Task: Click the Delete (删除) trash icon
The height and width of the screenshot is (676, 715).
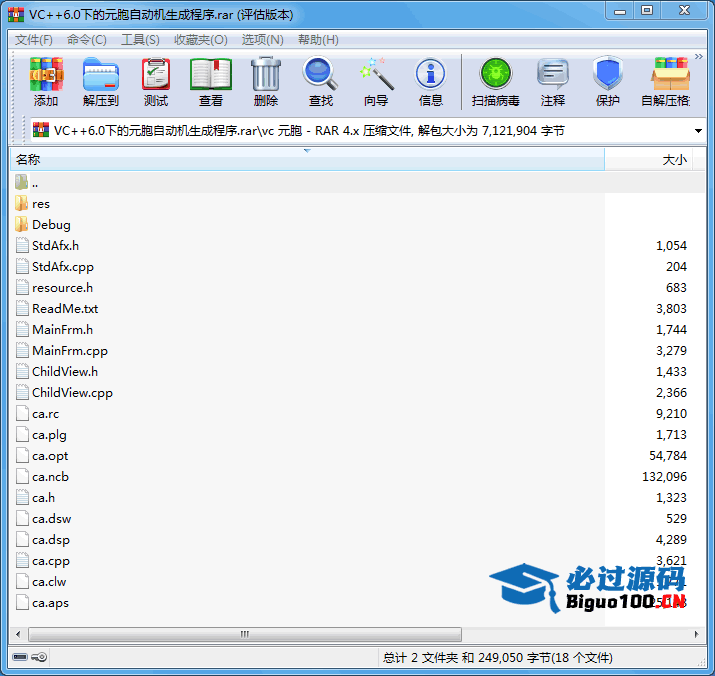Action: [x=266, y=82]
